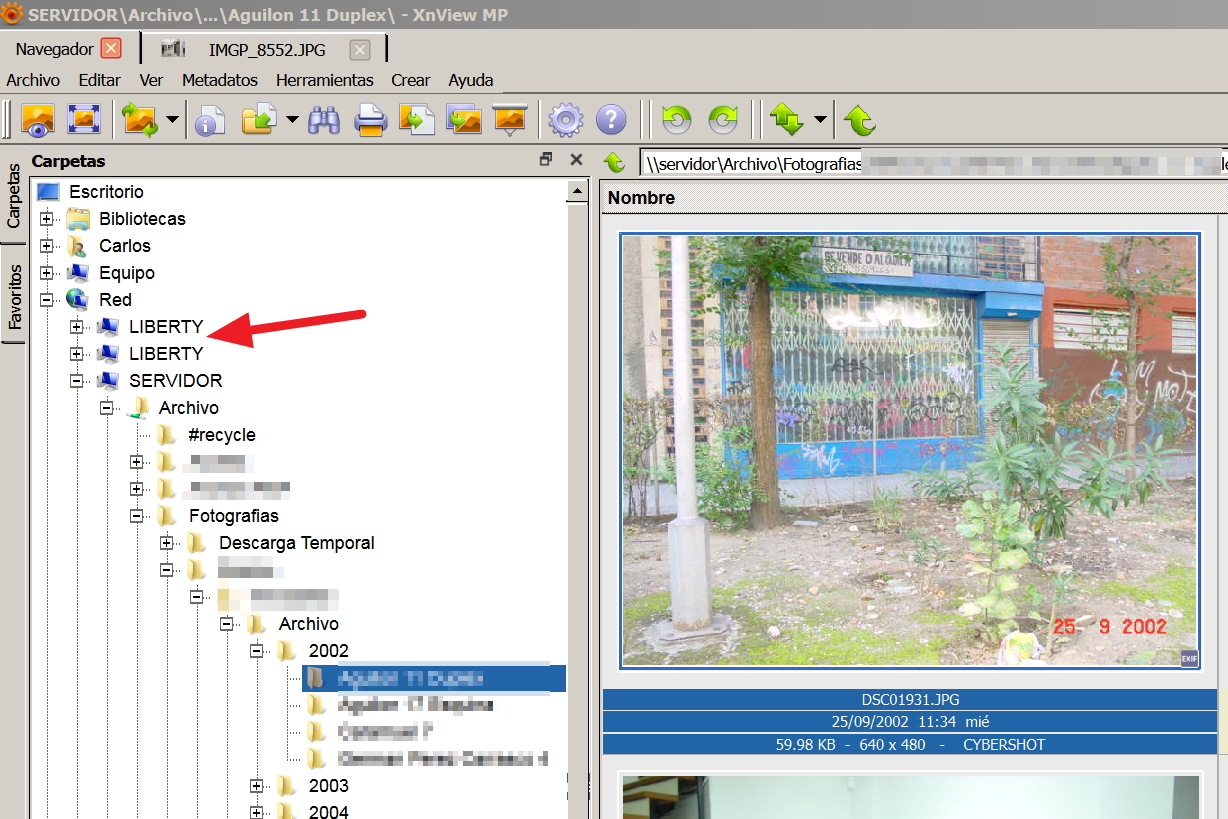Float the Carpetas panel with its undock icon

coord(546,159)
